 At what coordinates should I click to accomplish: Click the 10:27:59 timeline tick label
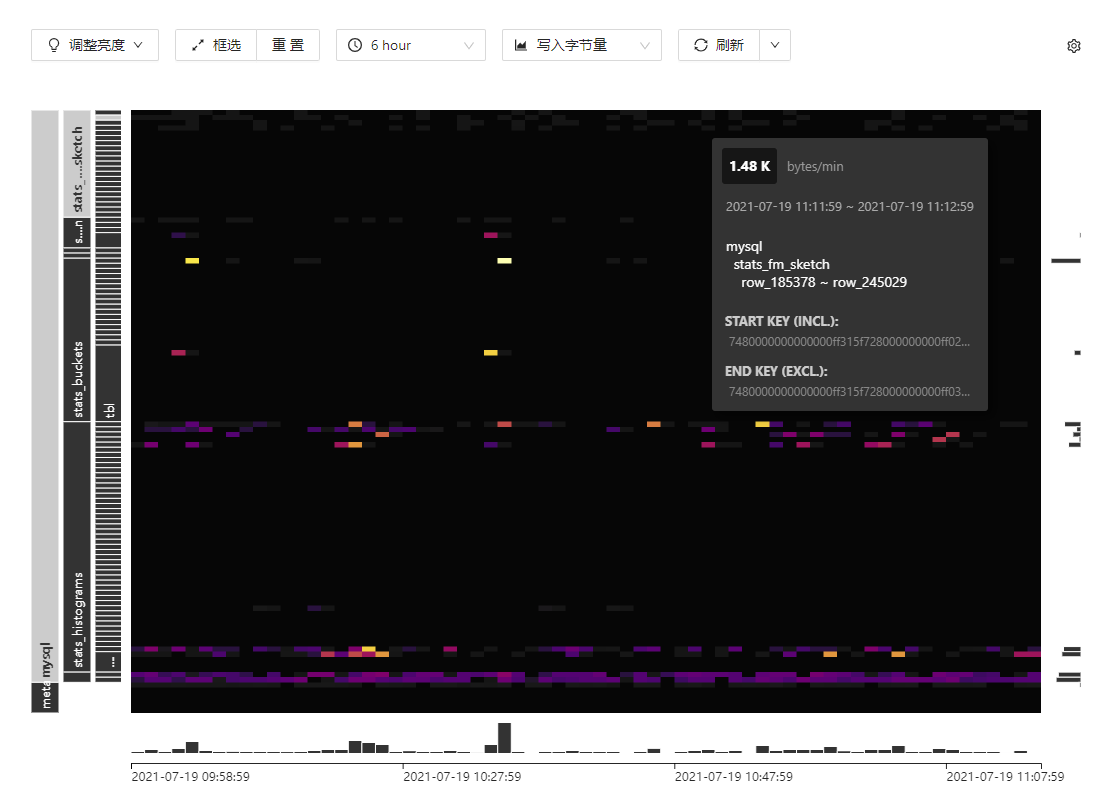click(461, 776)
